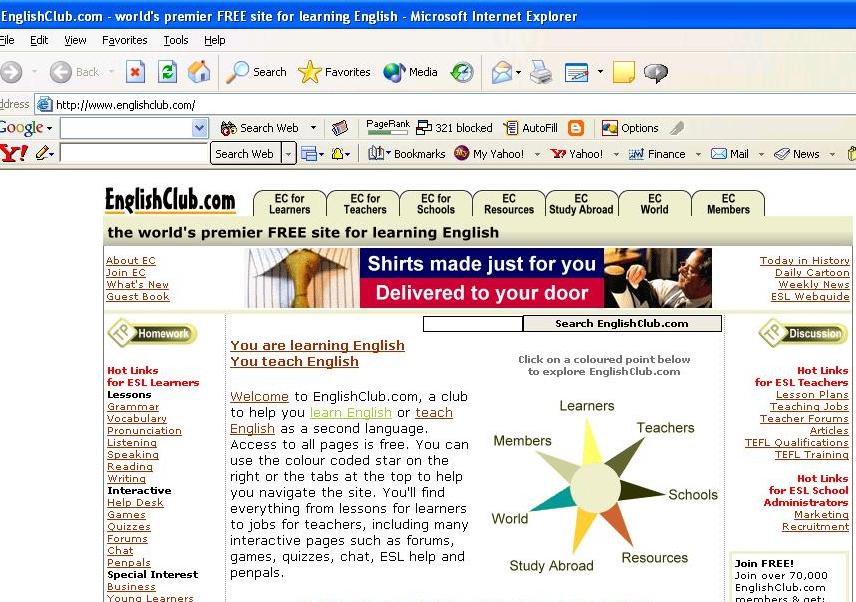Expand Google Search Web dropdown arrow

[313, 128]
